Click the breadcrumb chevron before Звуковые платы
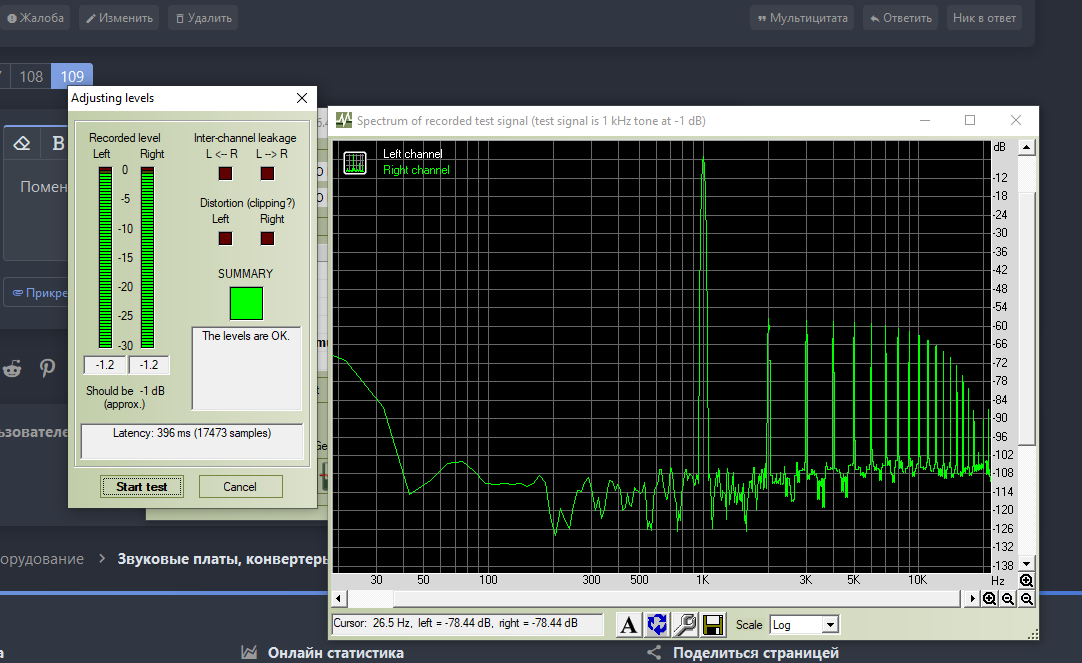 pyautogui.click(x=101, y=558)
